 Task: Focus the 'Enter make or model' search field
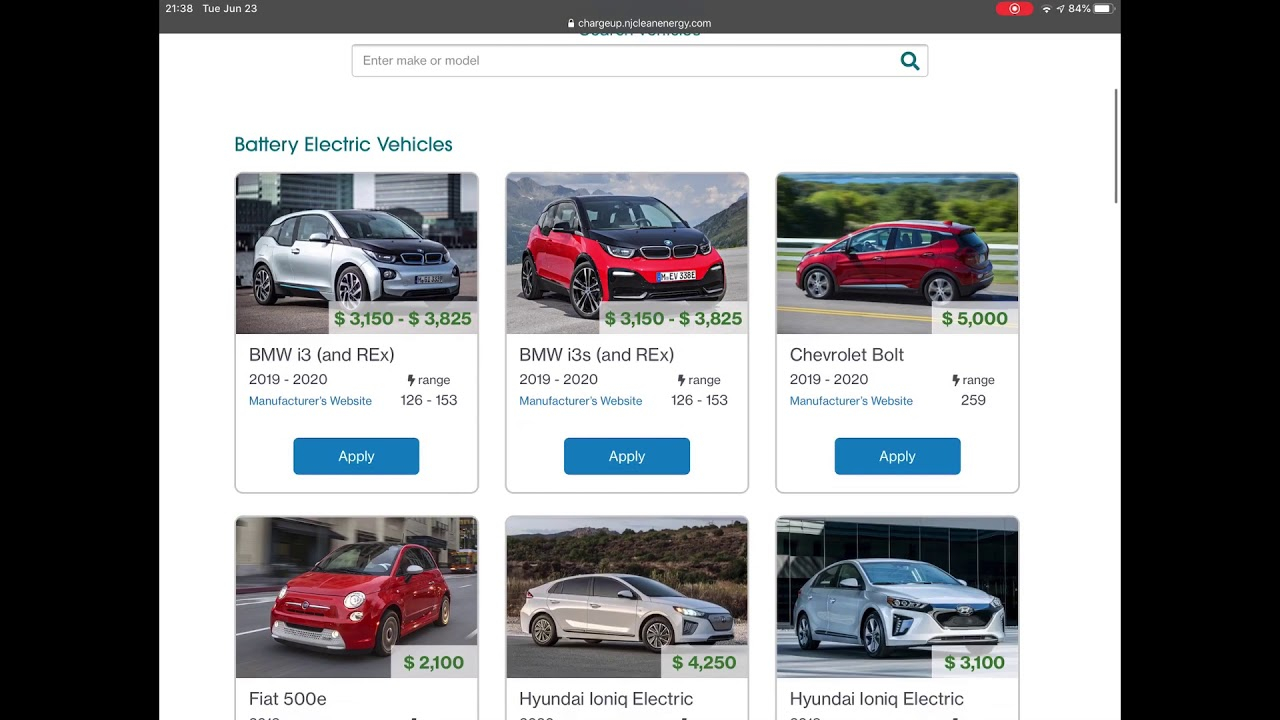pos(639,61)
